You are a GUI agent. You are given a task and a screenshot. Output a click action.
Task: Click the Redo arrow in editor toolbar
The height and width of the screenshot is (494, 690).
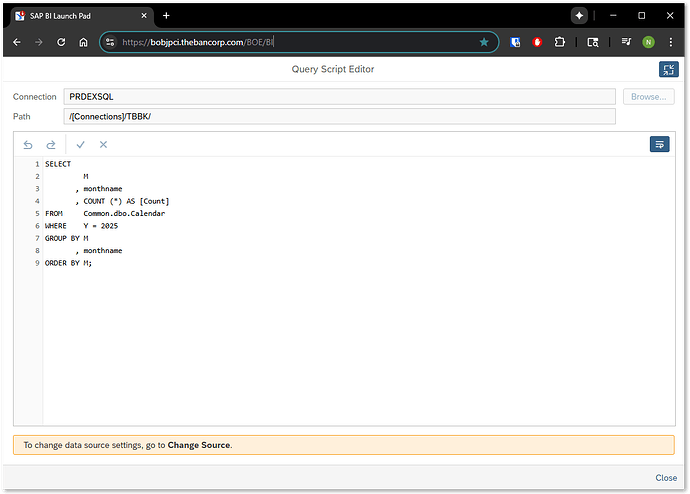[x=51, y=145]
